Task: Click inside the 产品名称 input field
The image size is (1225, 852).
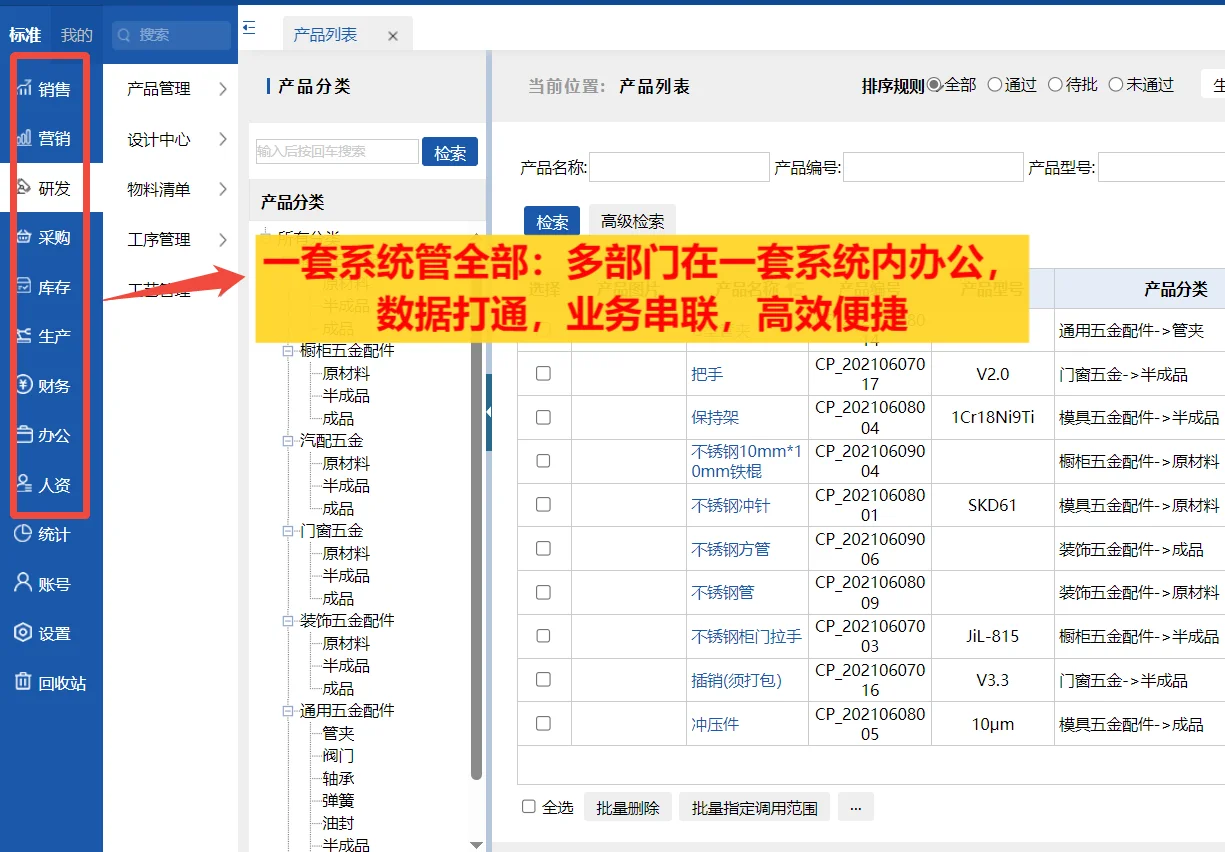Action: click(x=678, y=166)
